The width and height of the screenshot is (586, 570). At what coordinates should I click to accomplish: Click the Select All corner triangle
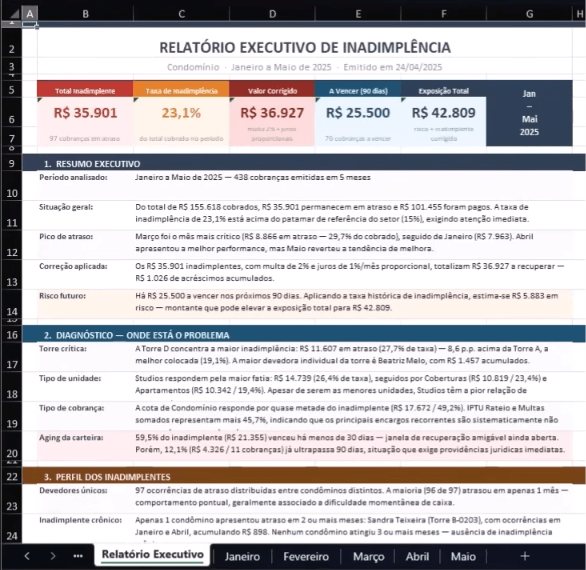pyautogui.click(x=14, y=14)
